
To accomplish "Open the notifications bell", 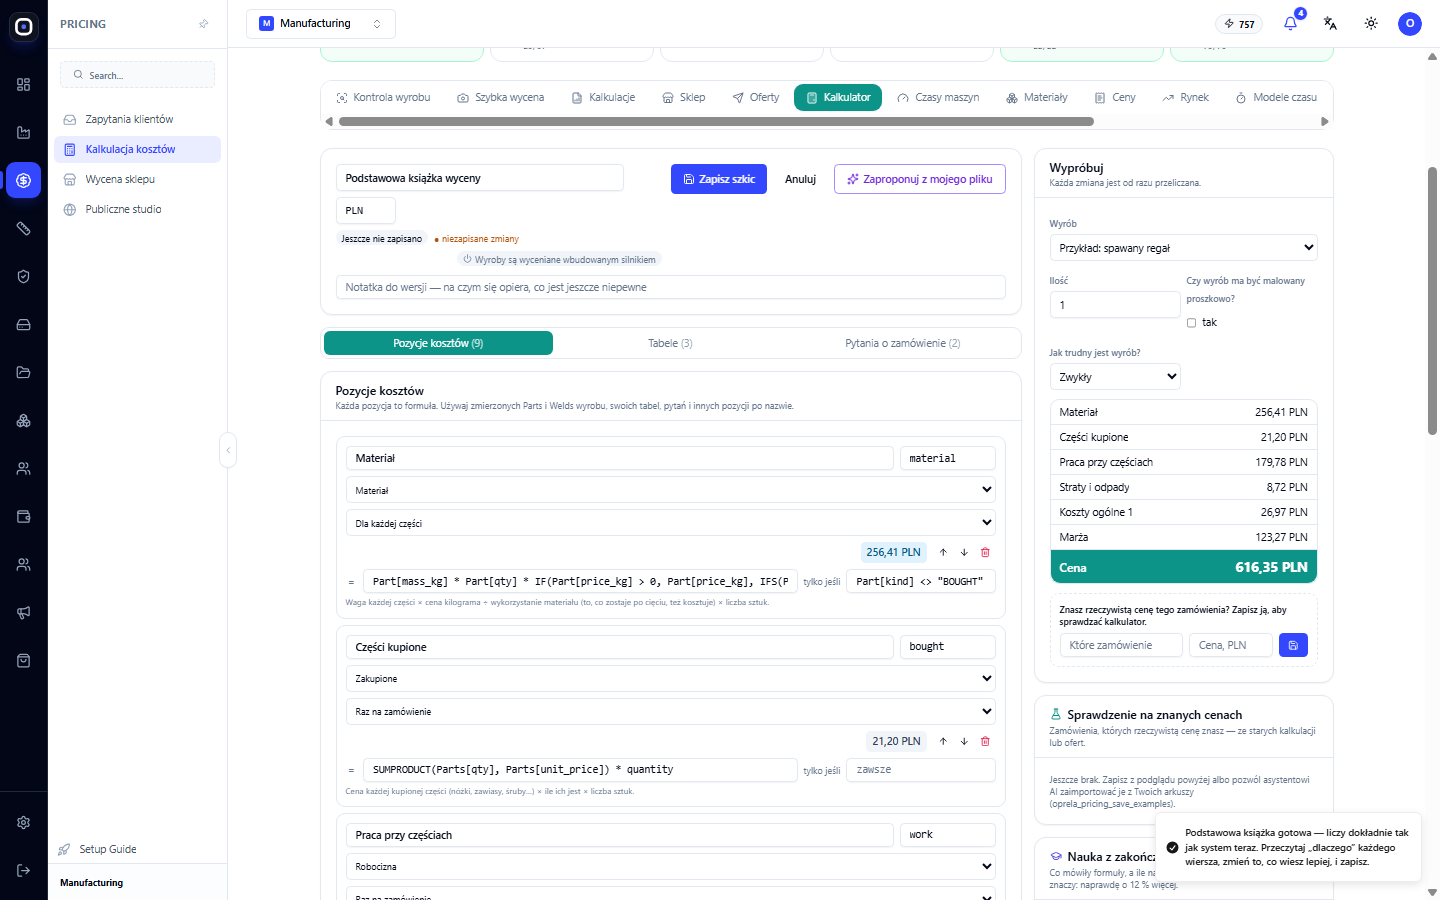I will [x=1290, y=23].
